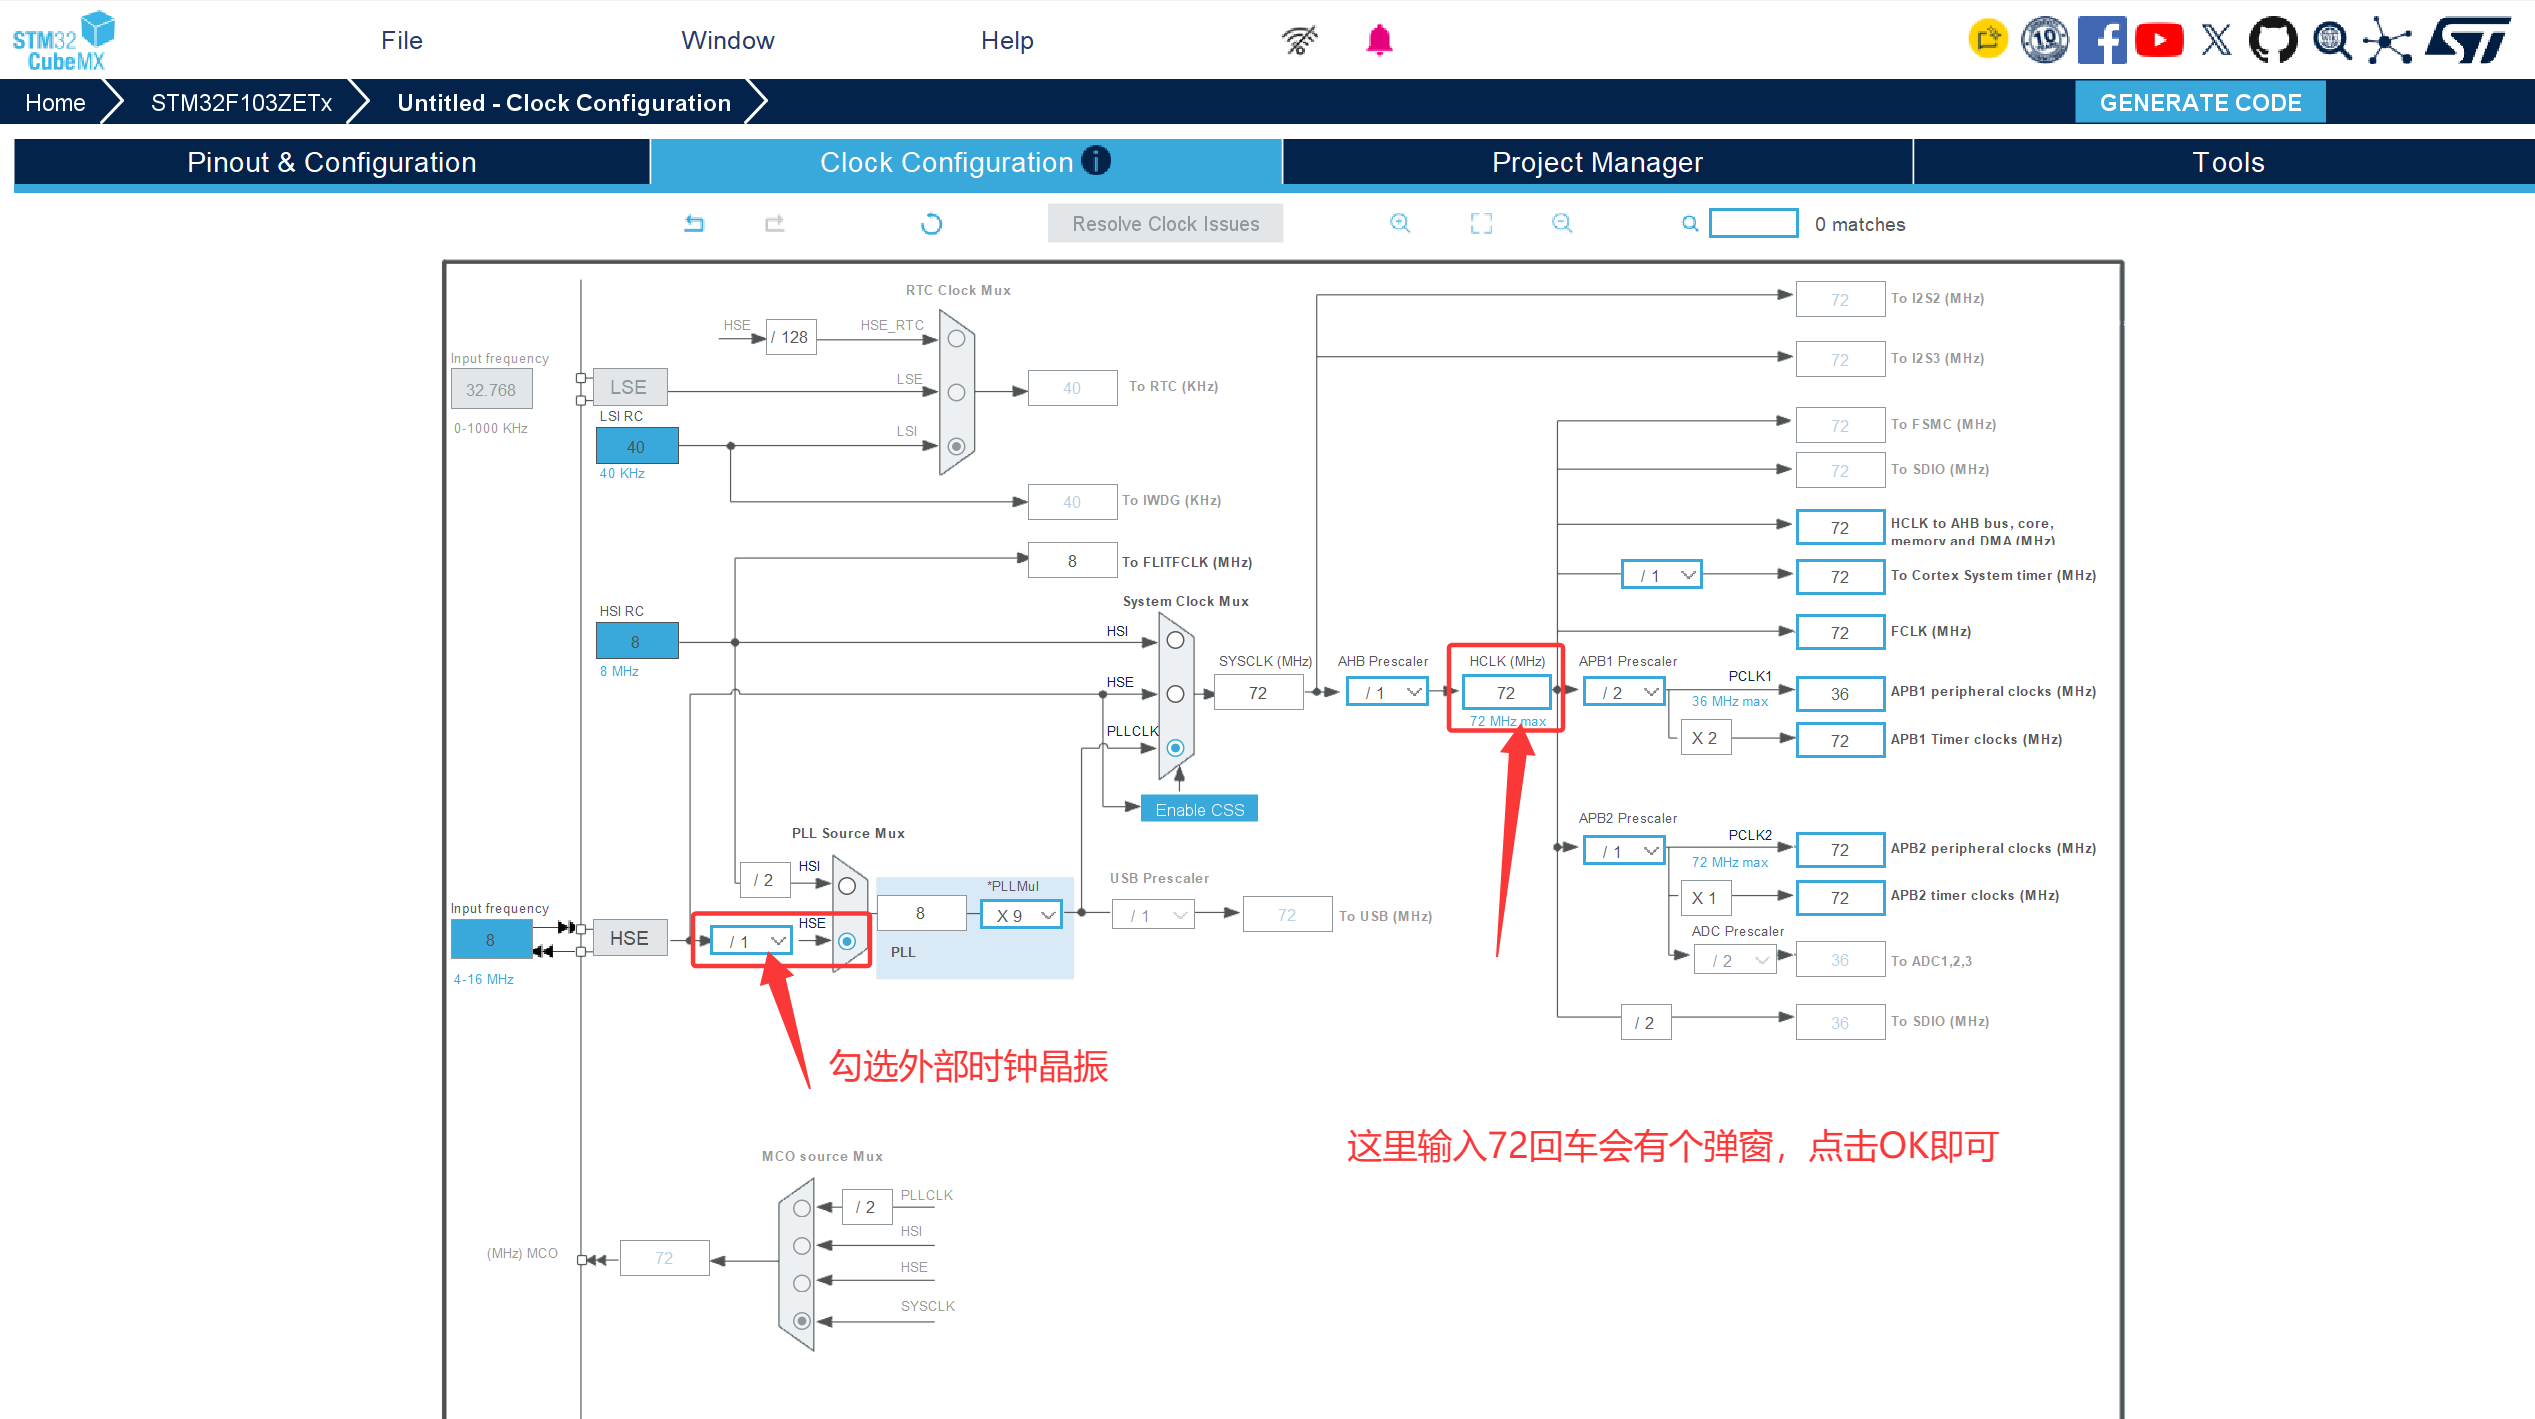2535x1419 pixels.
Task: Click the redo arrow icon
Action: [x=775, y=224]
